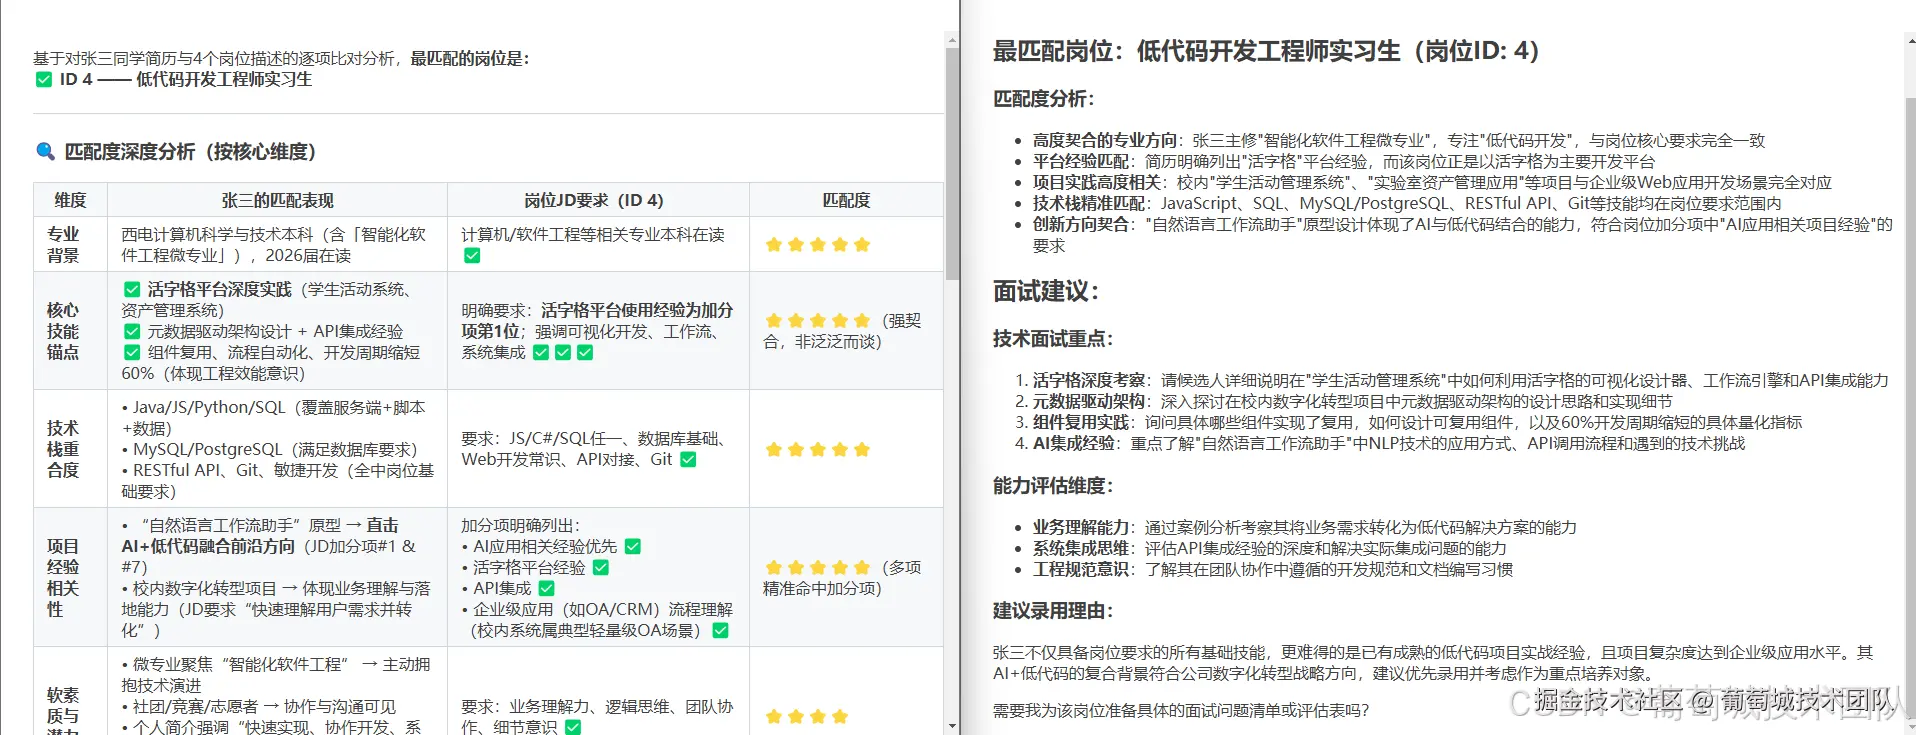Click the 核心技能锚点 row label
The image size is (1916, 735).
click(x=63, y=331)
